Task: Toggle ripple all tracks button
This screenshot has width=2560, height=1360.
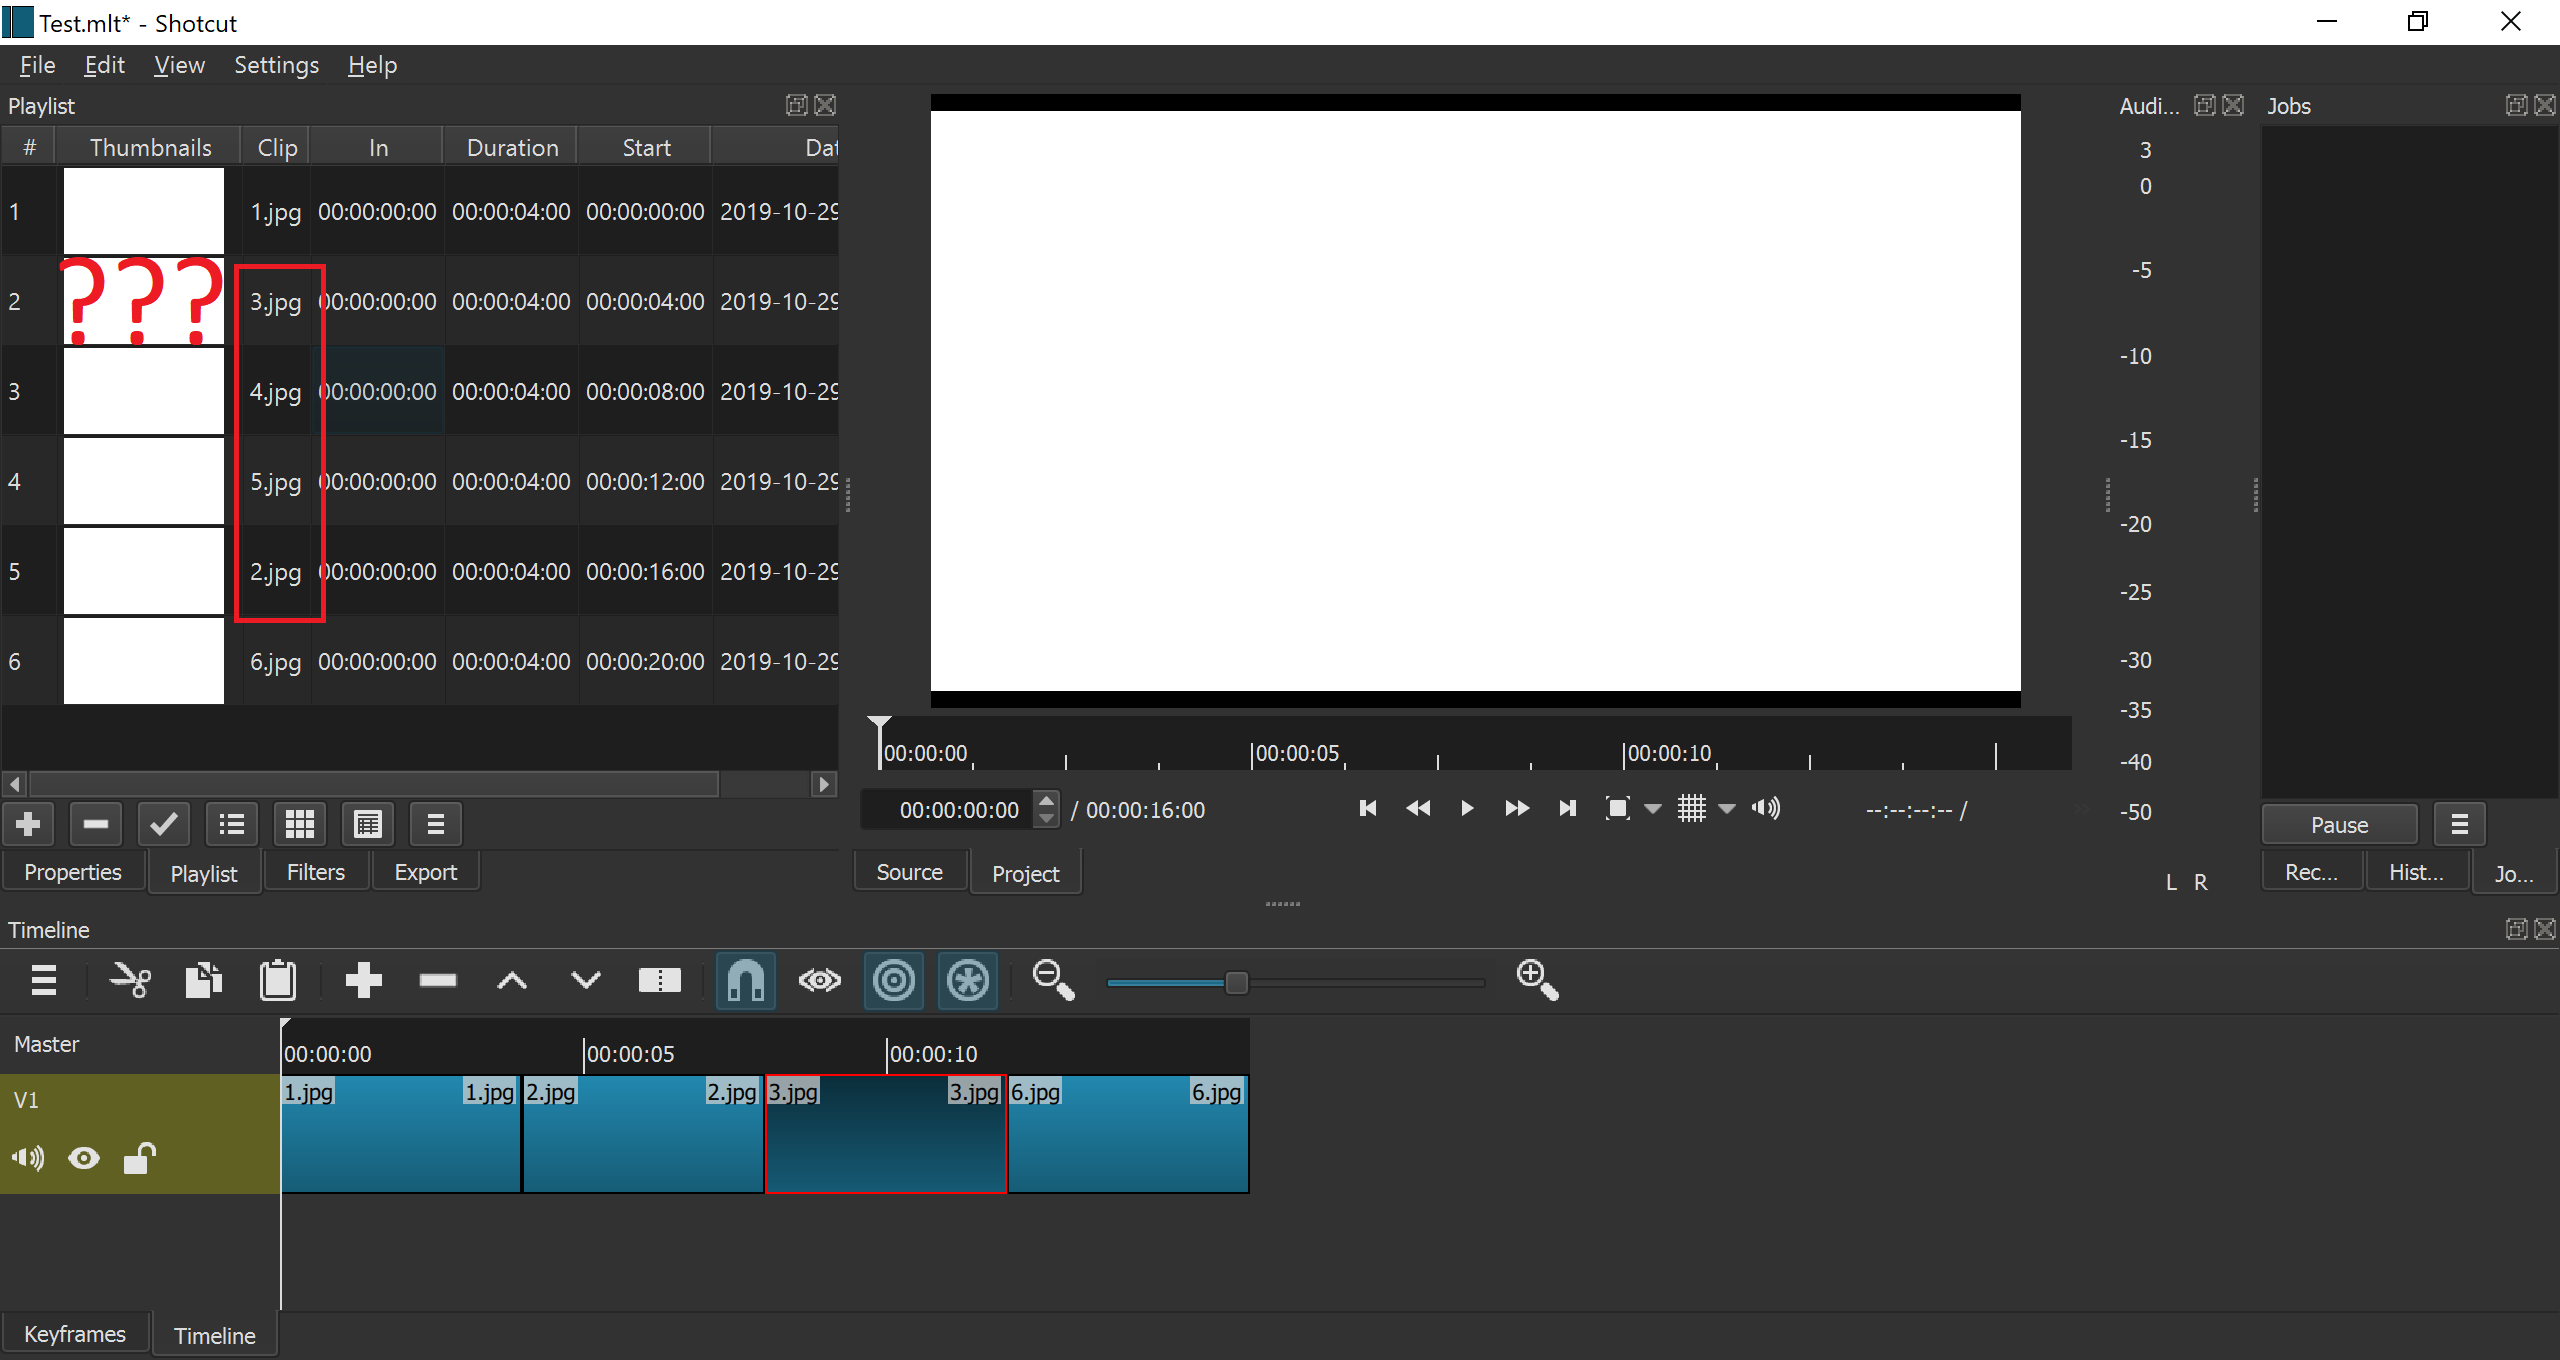Action: point(968,981)
